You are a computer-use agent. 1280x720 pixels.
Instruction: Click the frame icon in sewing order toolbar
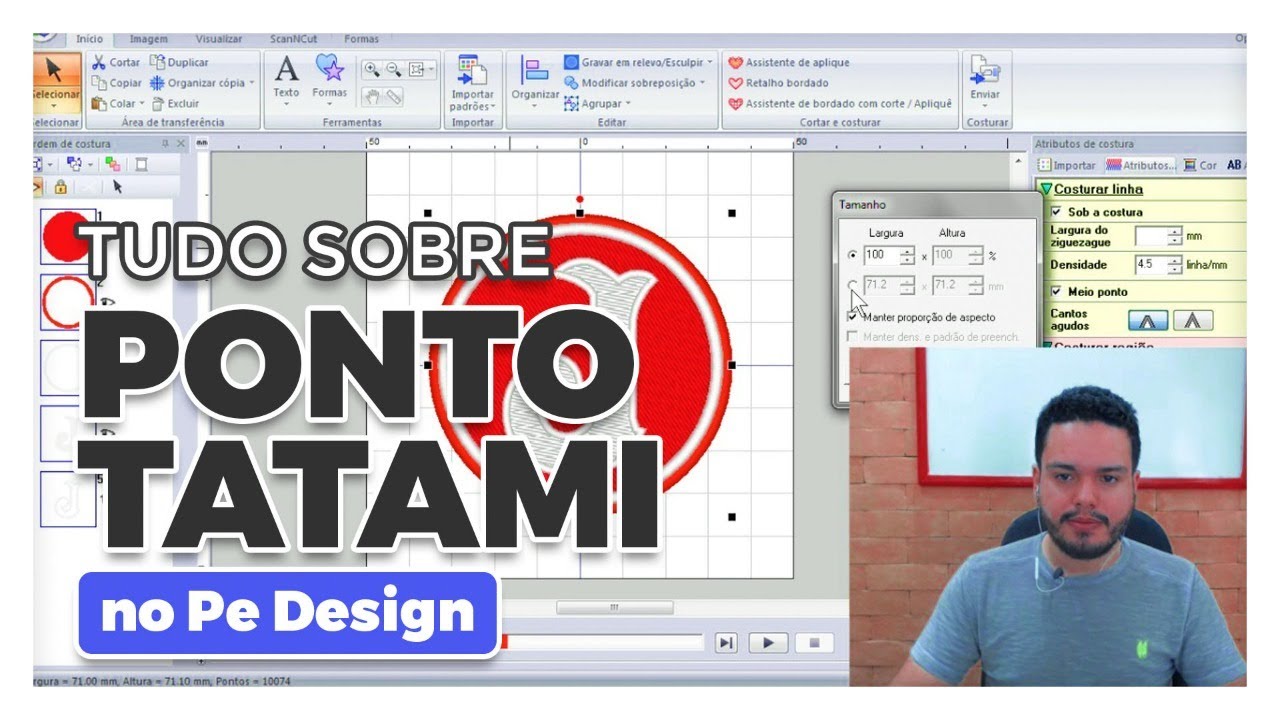141,164
